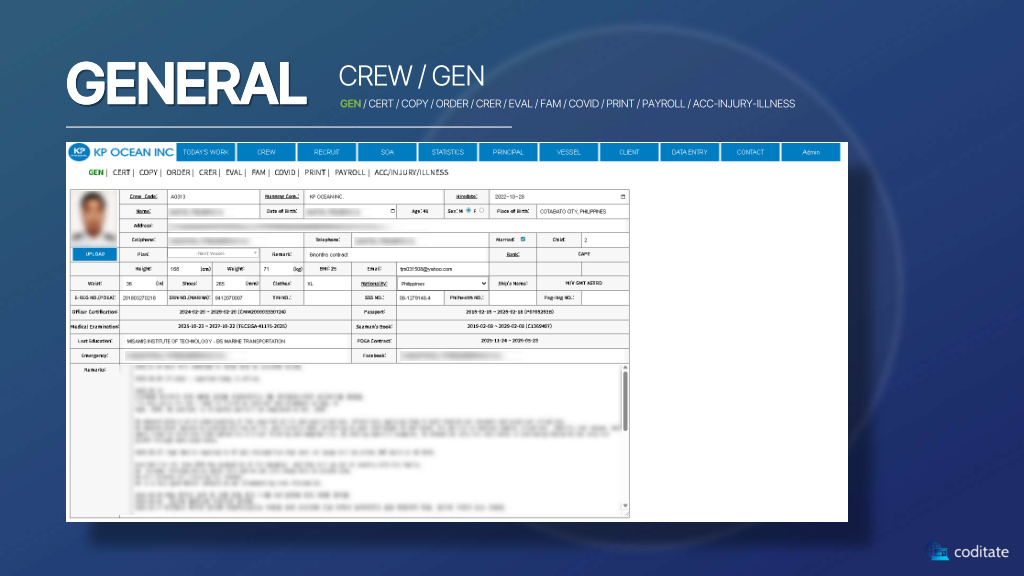Click the Place of Birth field
The height and width of the screenshot is (576, 1024).
583,212
